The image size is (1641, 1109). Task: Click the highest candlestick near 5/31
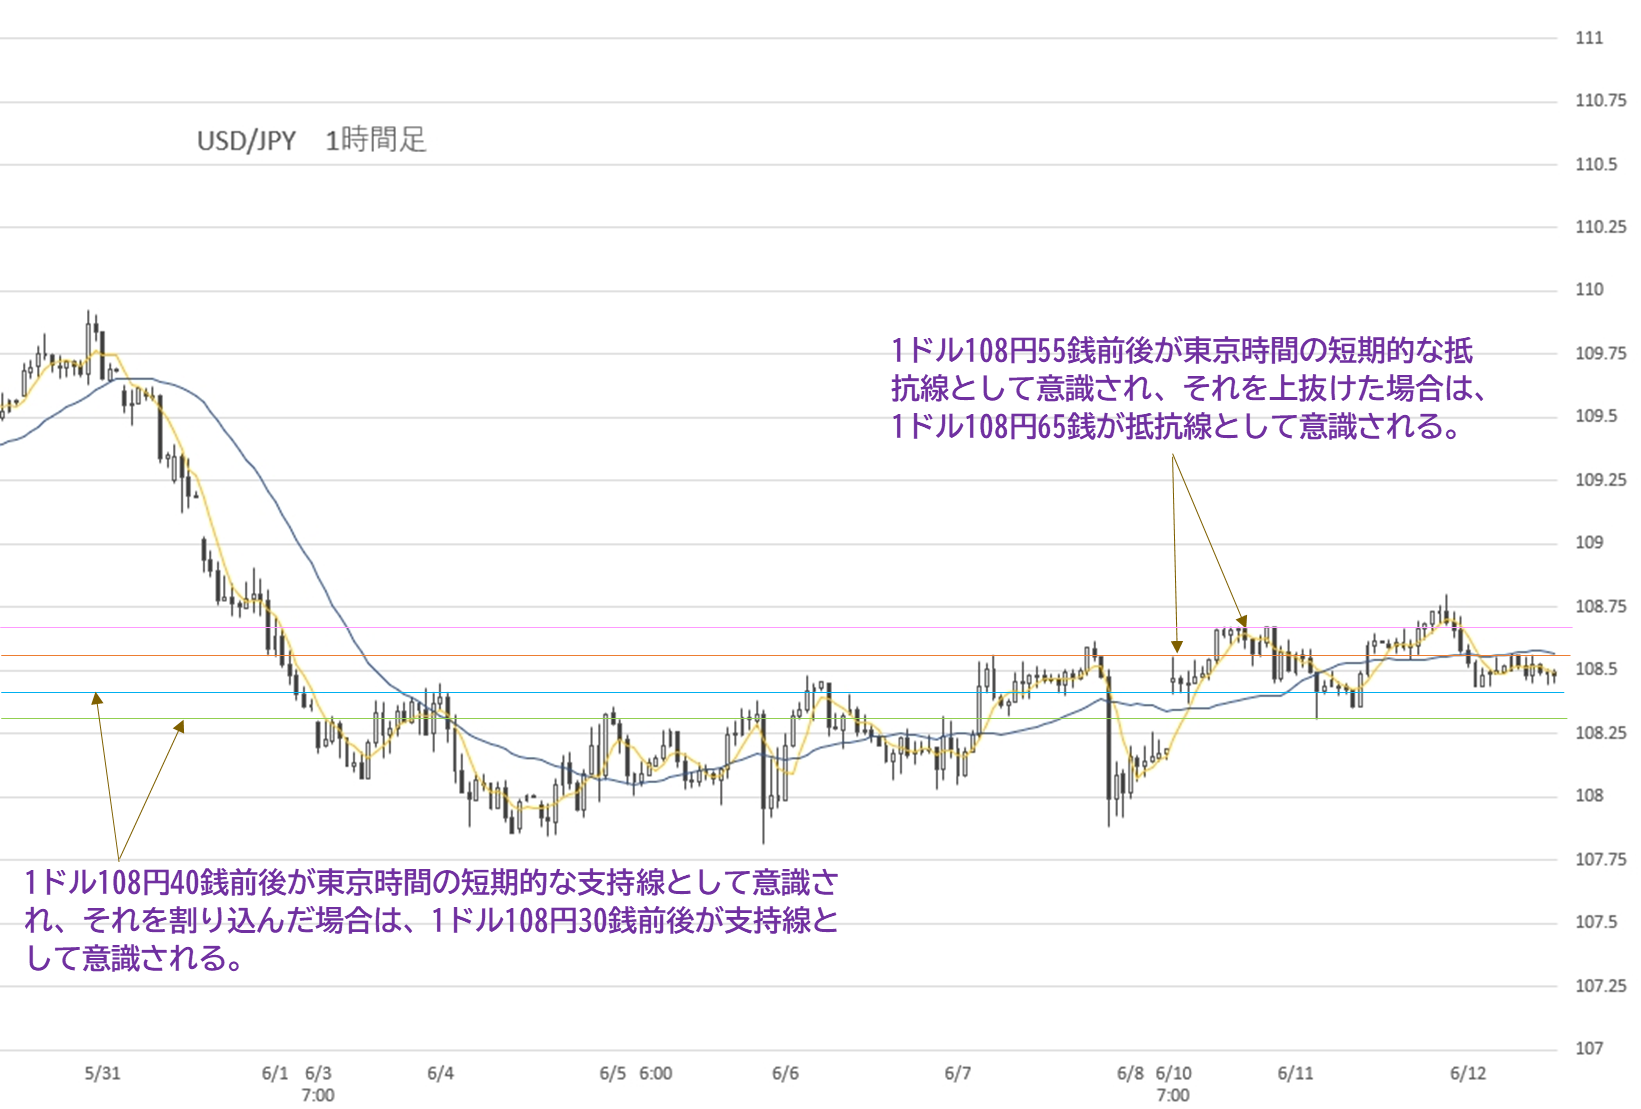pos(89,345)
